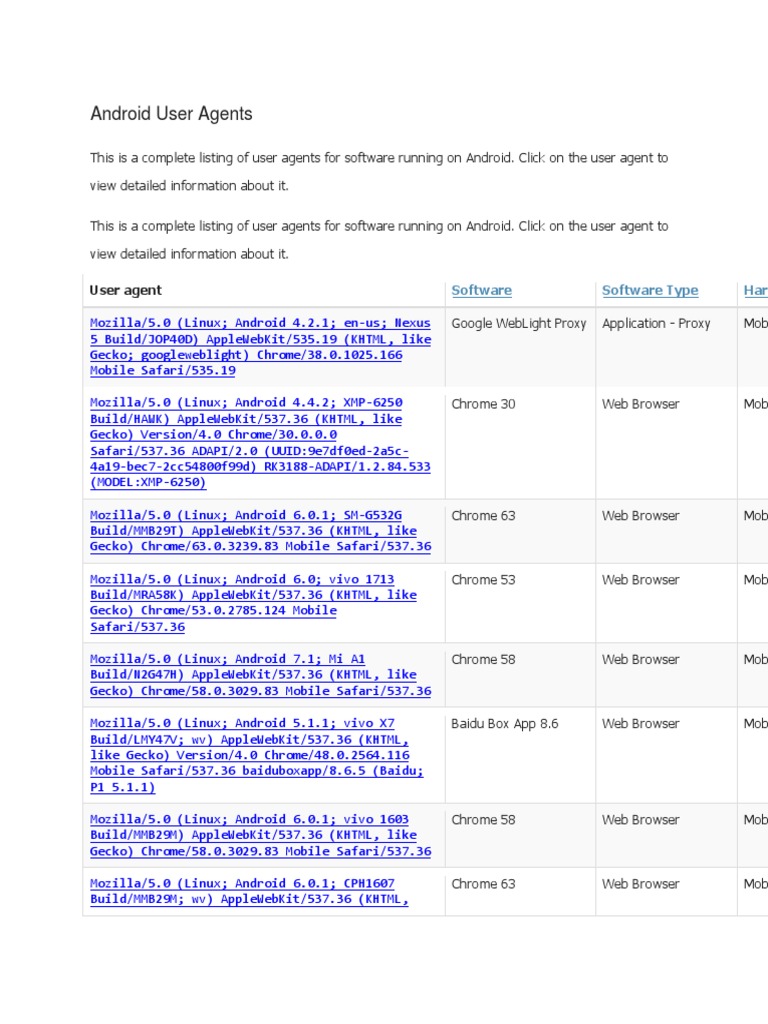Click 'Chrome 63' in the SM-G532G row
Screen dimensions: 768x1024
(x=483, y=516)
